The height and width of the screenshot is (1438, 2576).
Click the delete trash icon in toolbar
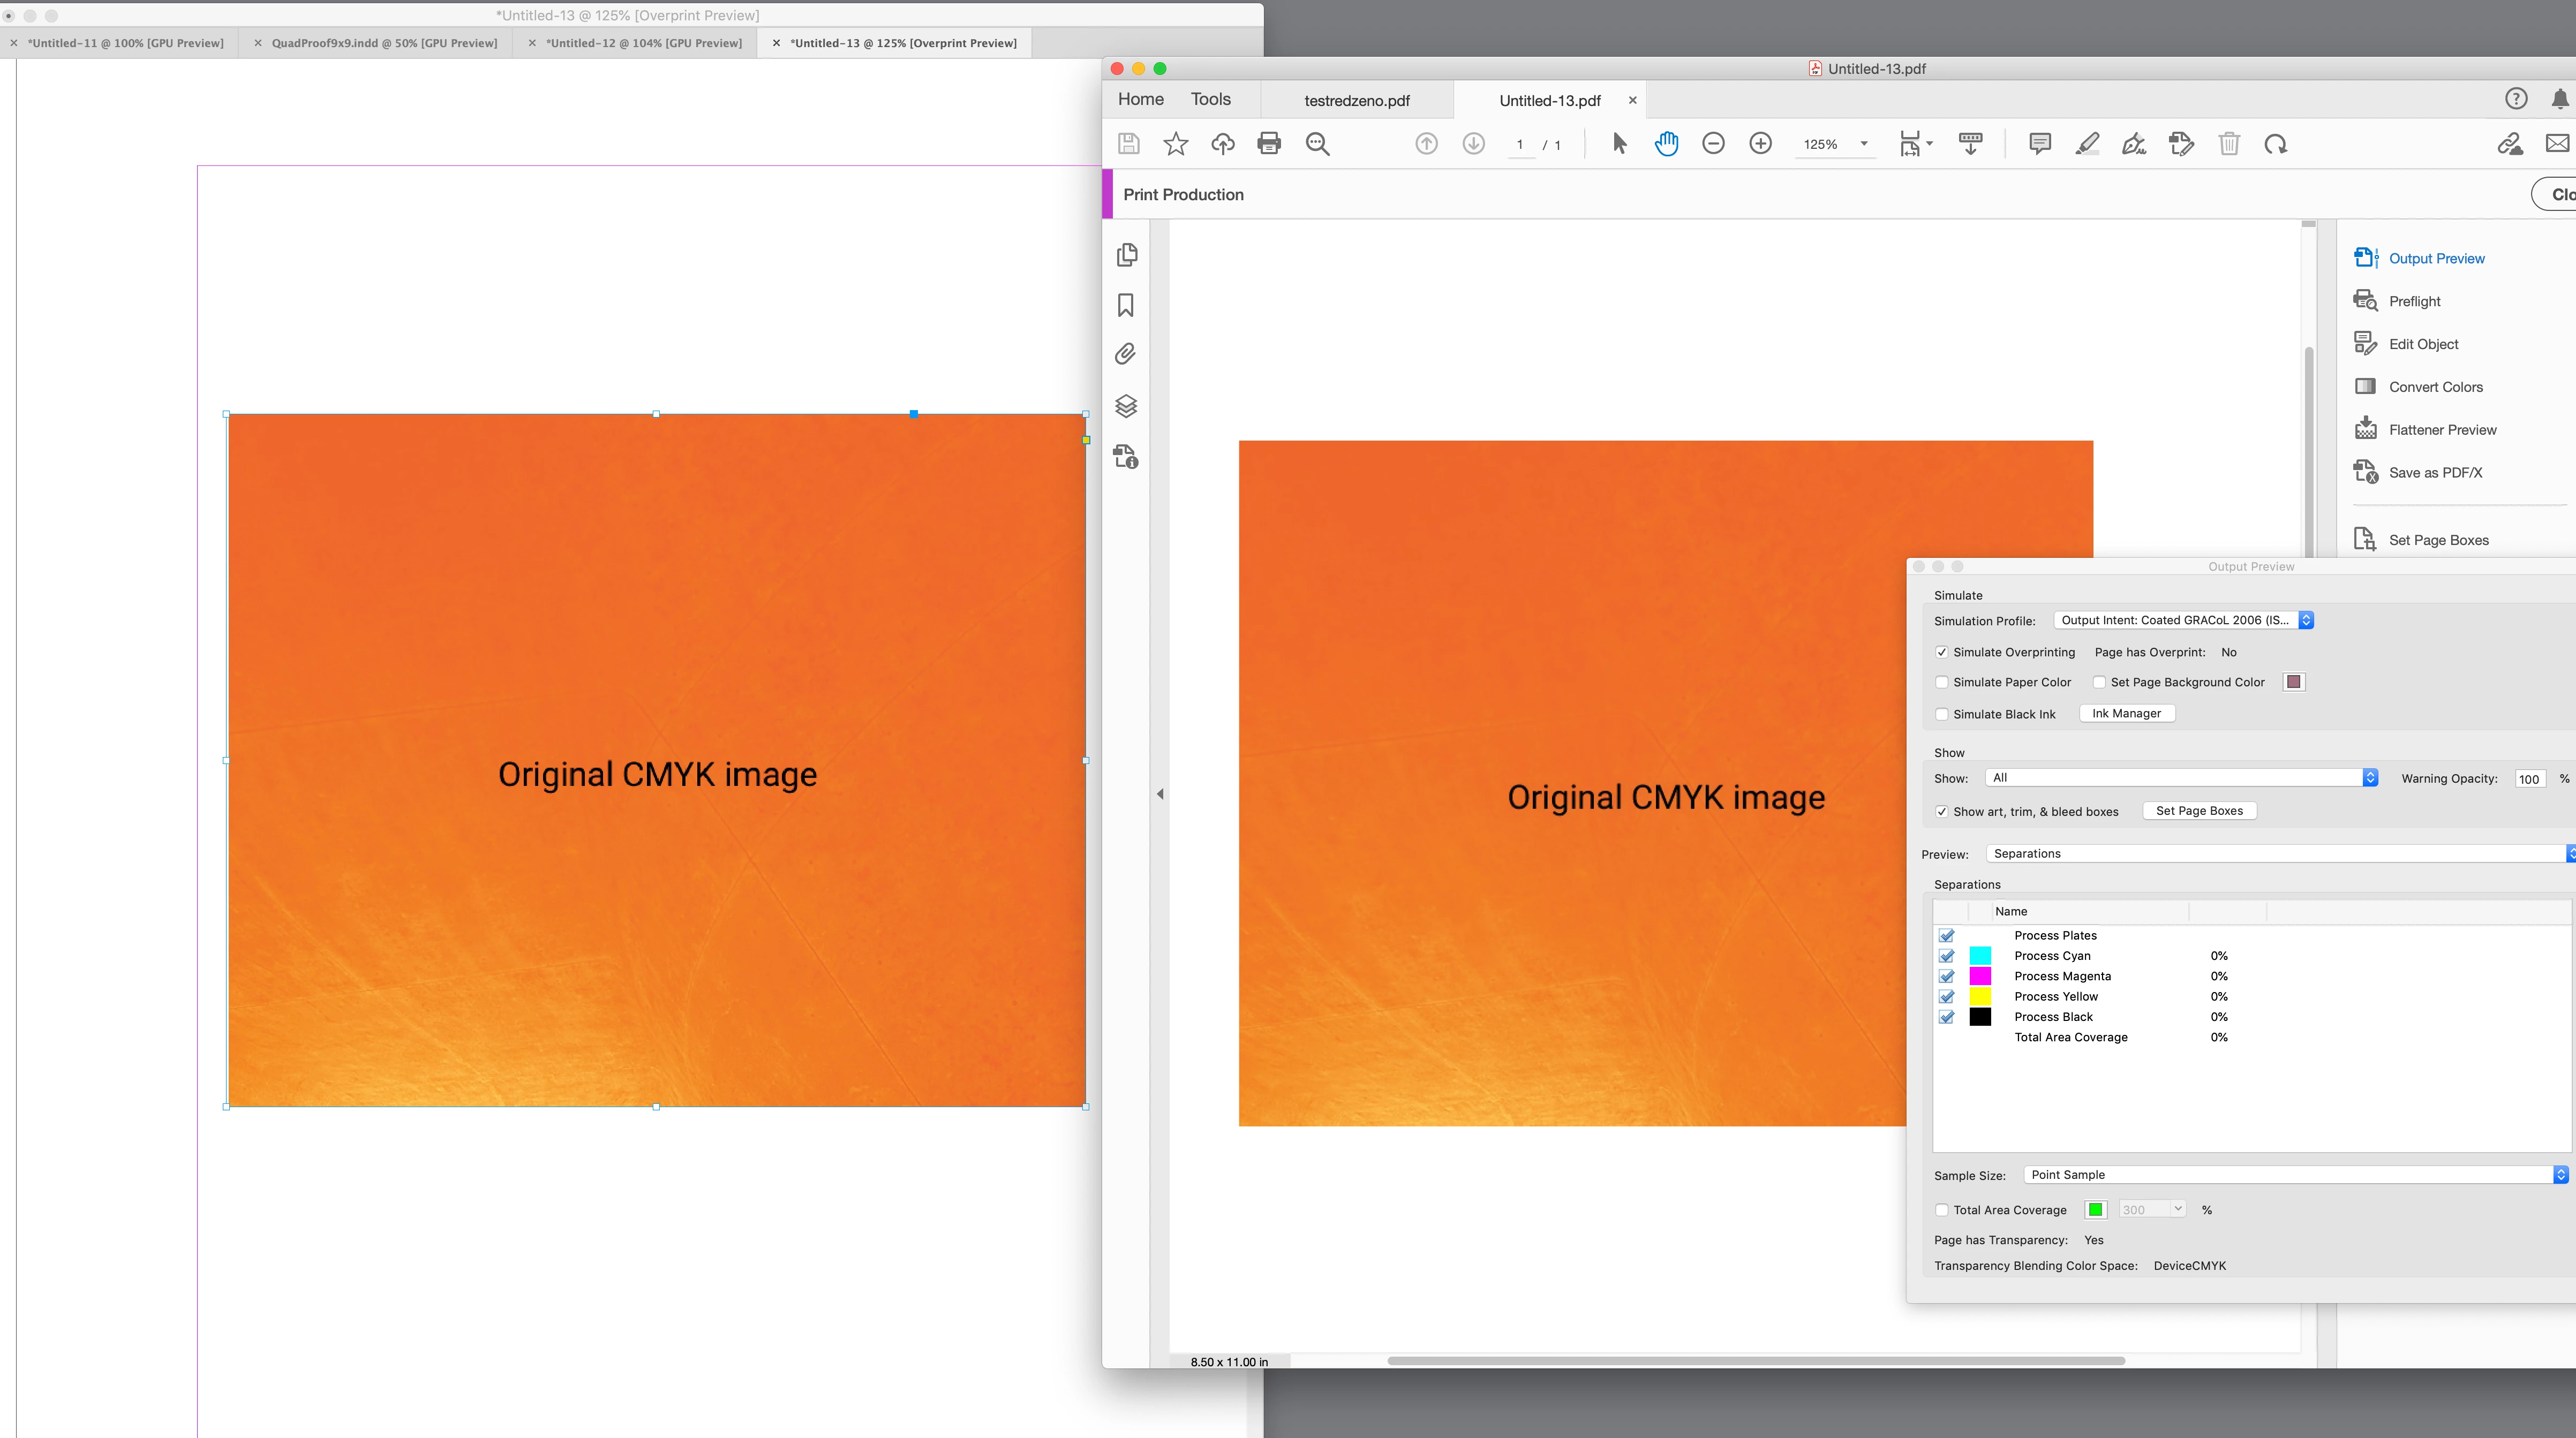tap(2229, 144)
